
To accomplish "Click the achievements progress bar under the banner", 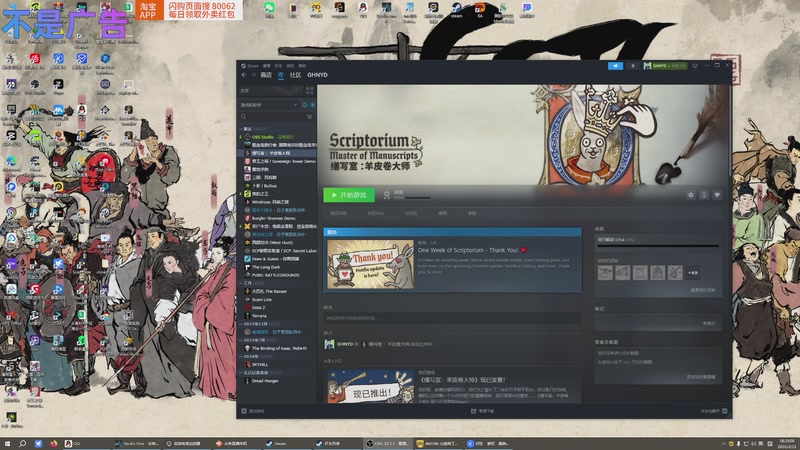I will pos(417,197).
